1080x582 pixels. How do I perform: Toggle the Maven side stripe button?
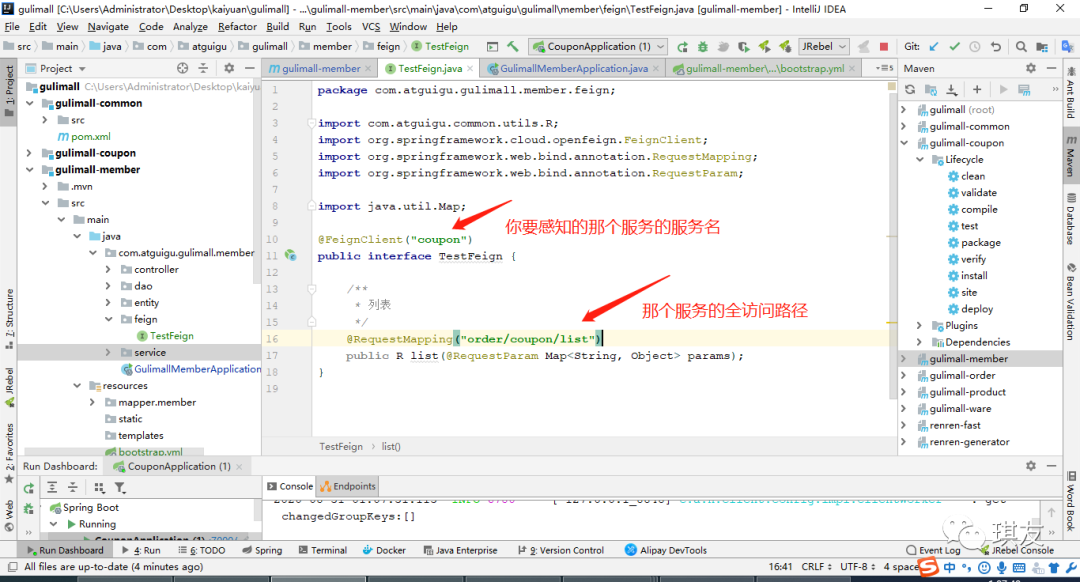(1071, 156)
